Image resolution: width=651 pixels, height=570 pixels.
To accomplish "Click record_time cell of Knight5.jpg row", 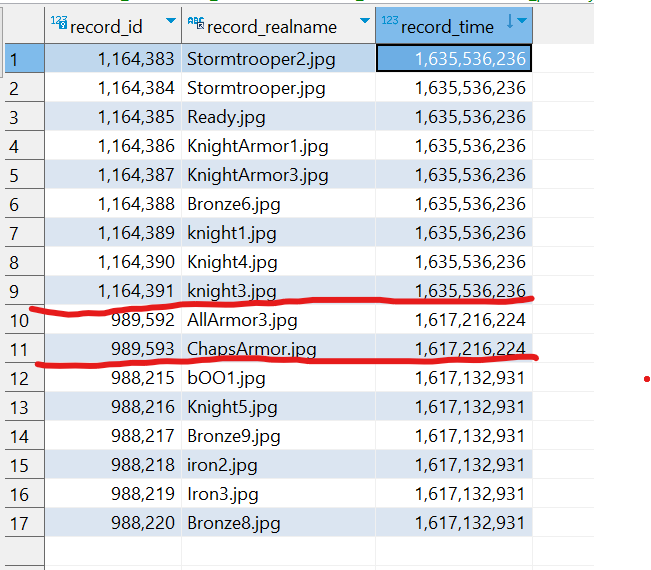I will coord(454,407).
